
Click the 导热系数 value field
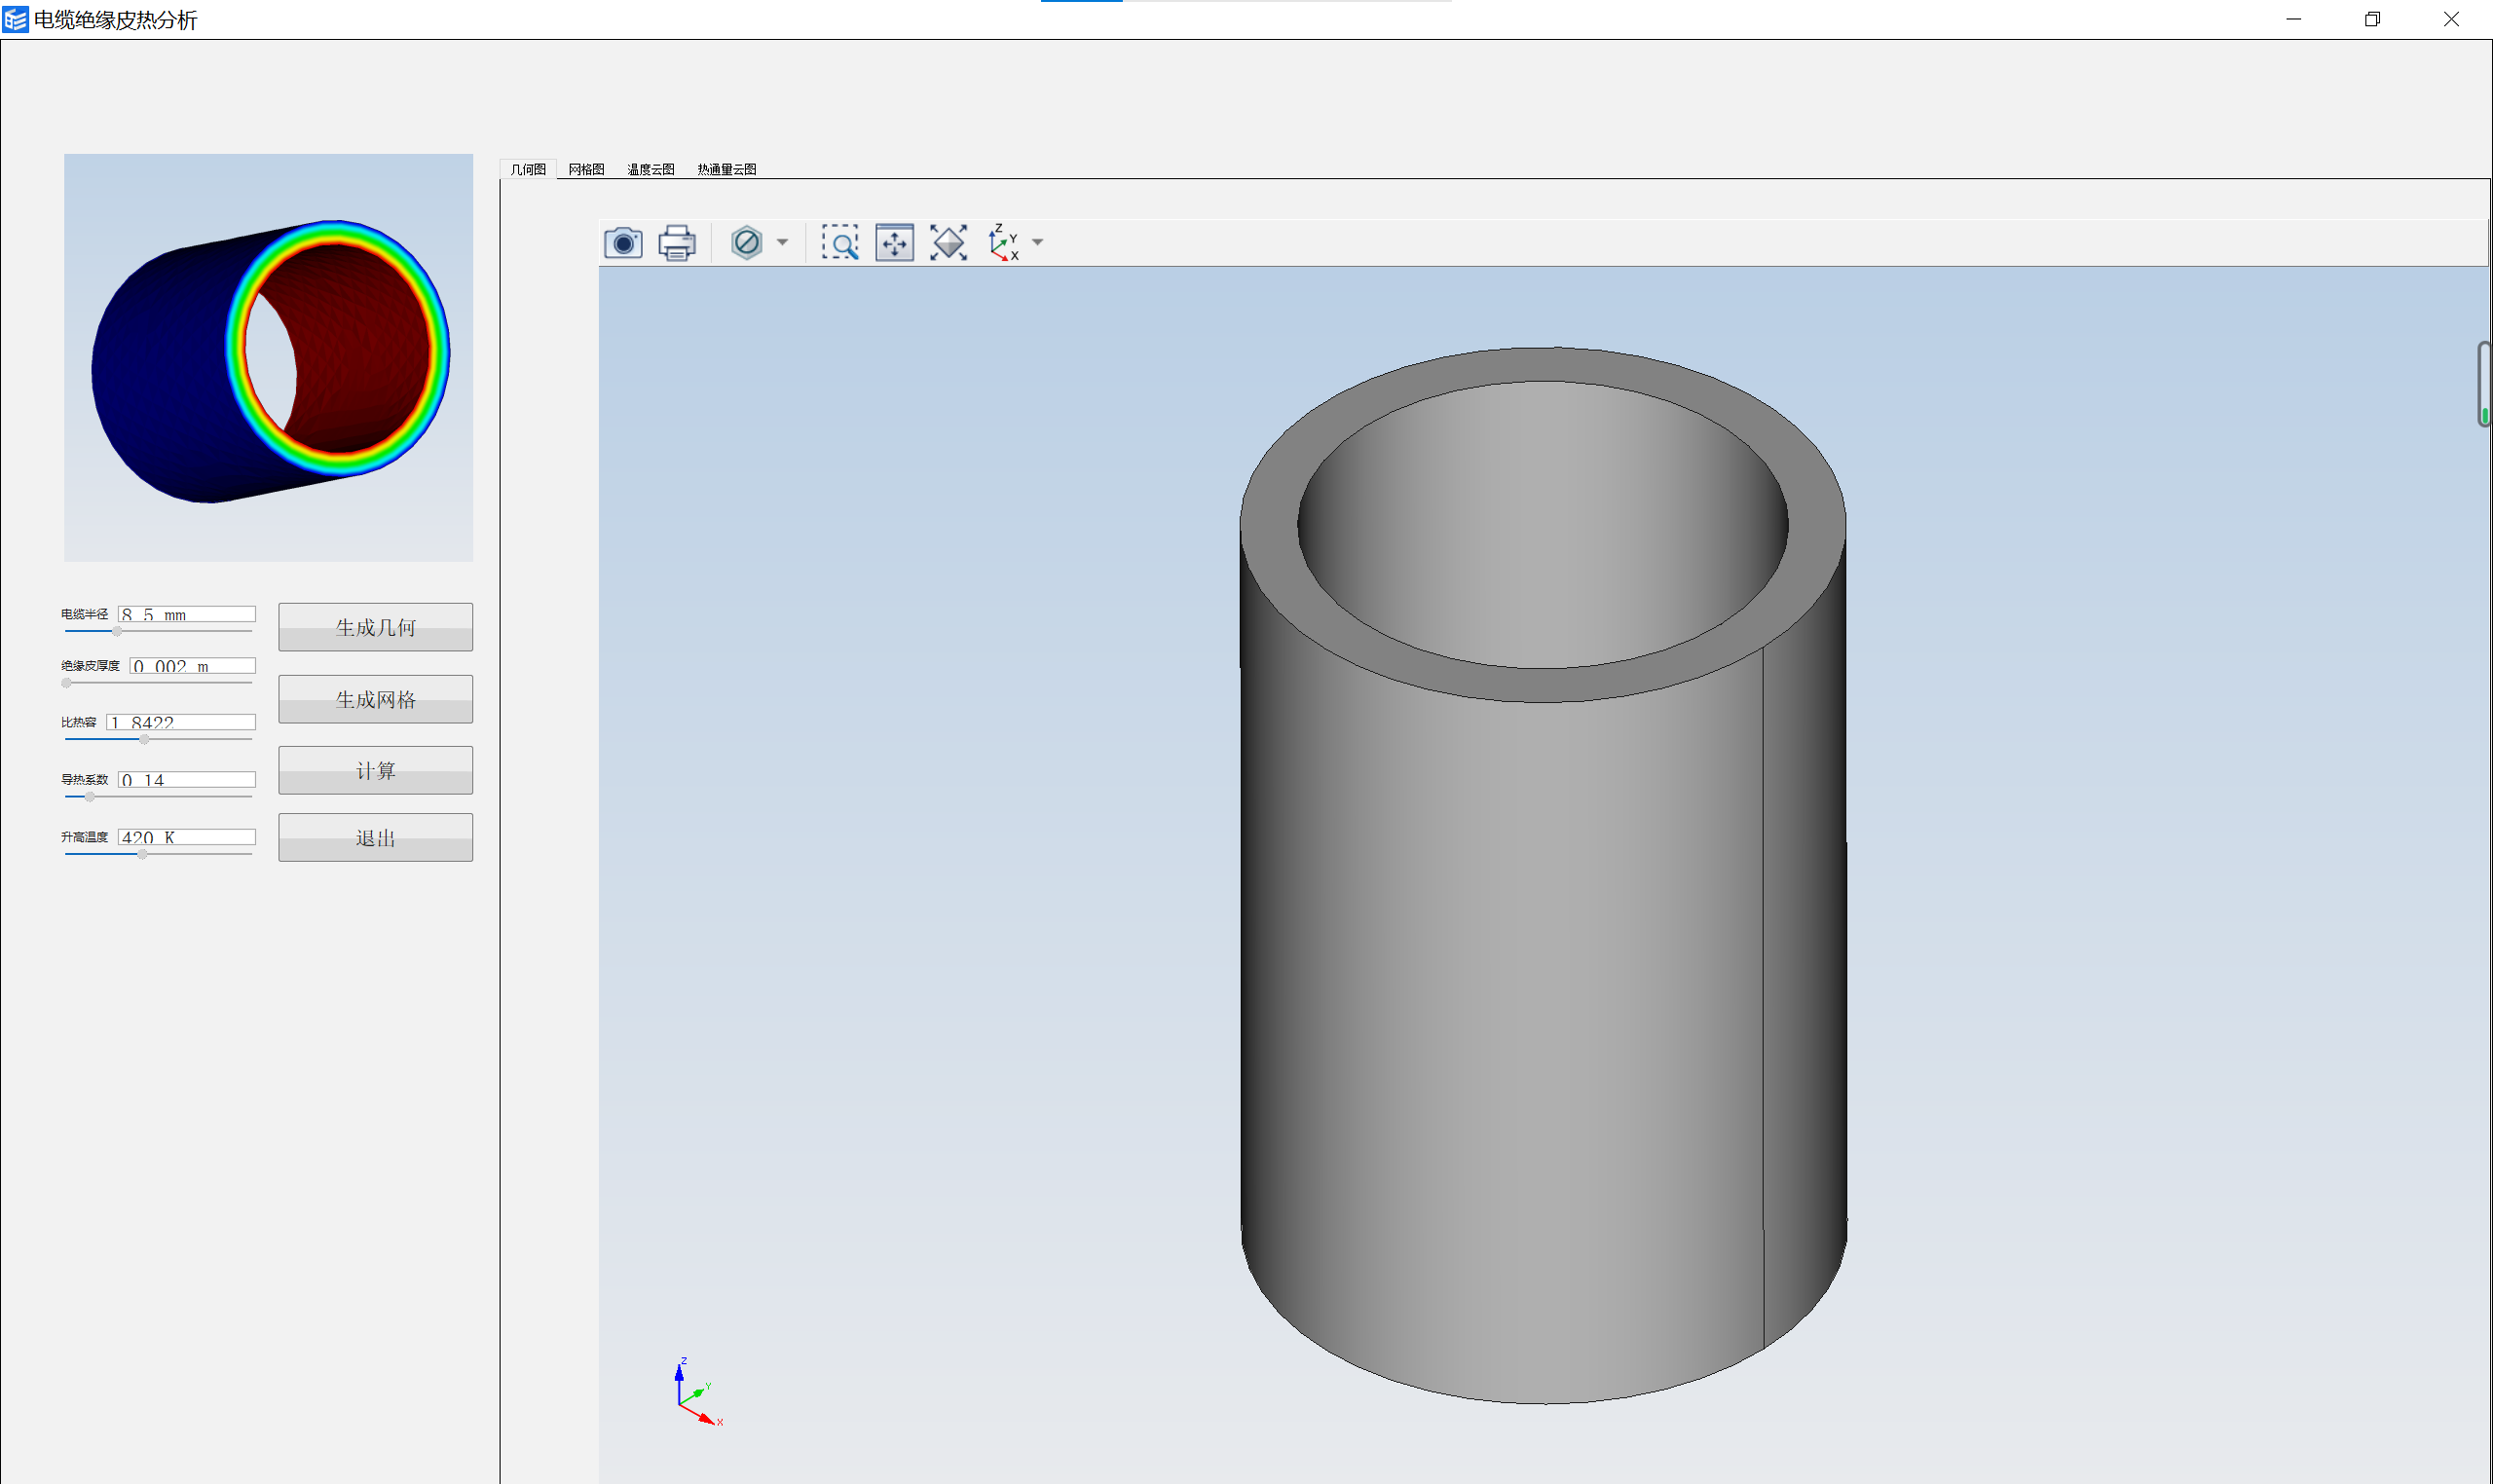click(x=187, y=780)
